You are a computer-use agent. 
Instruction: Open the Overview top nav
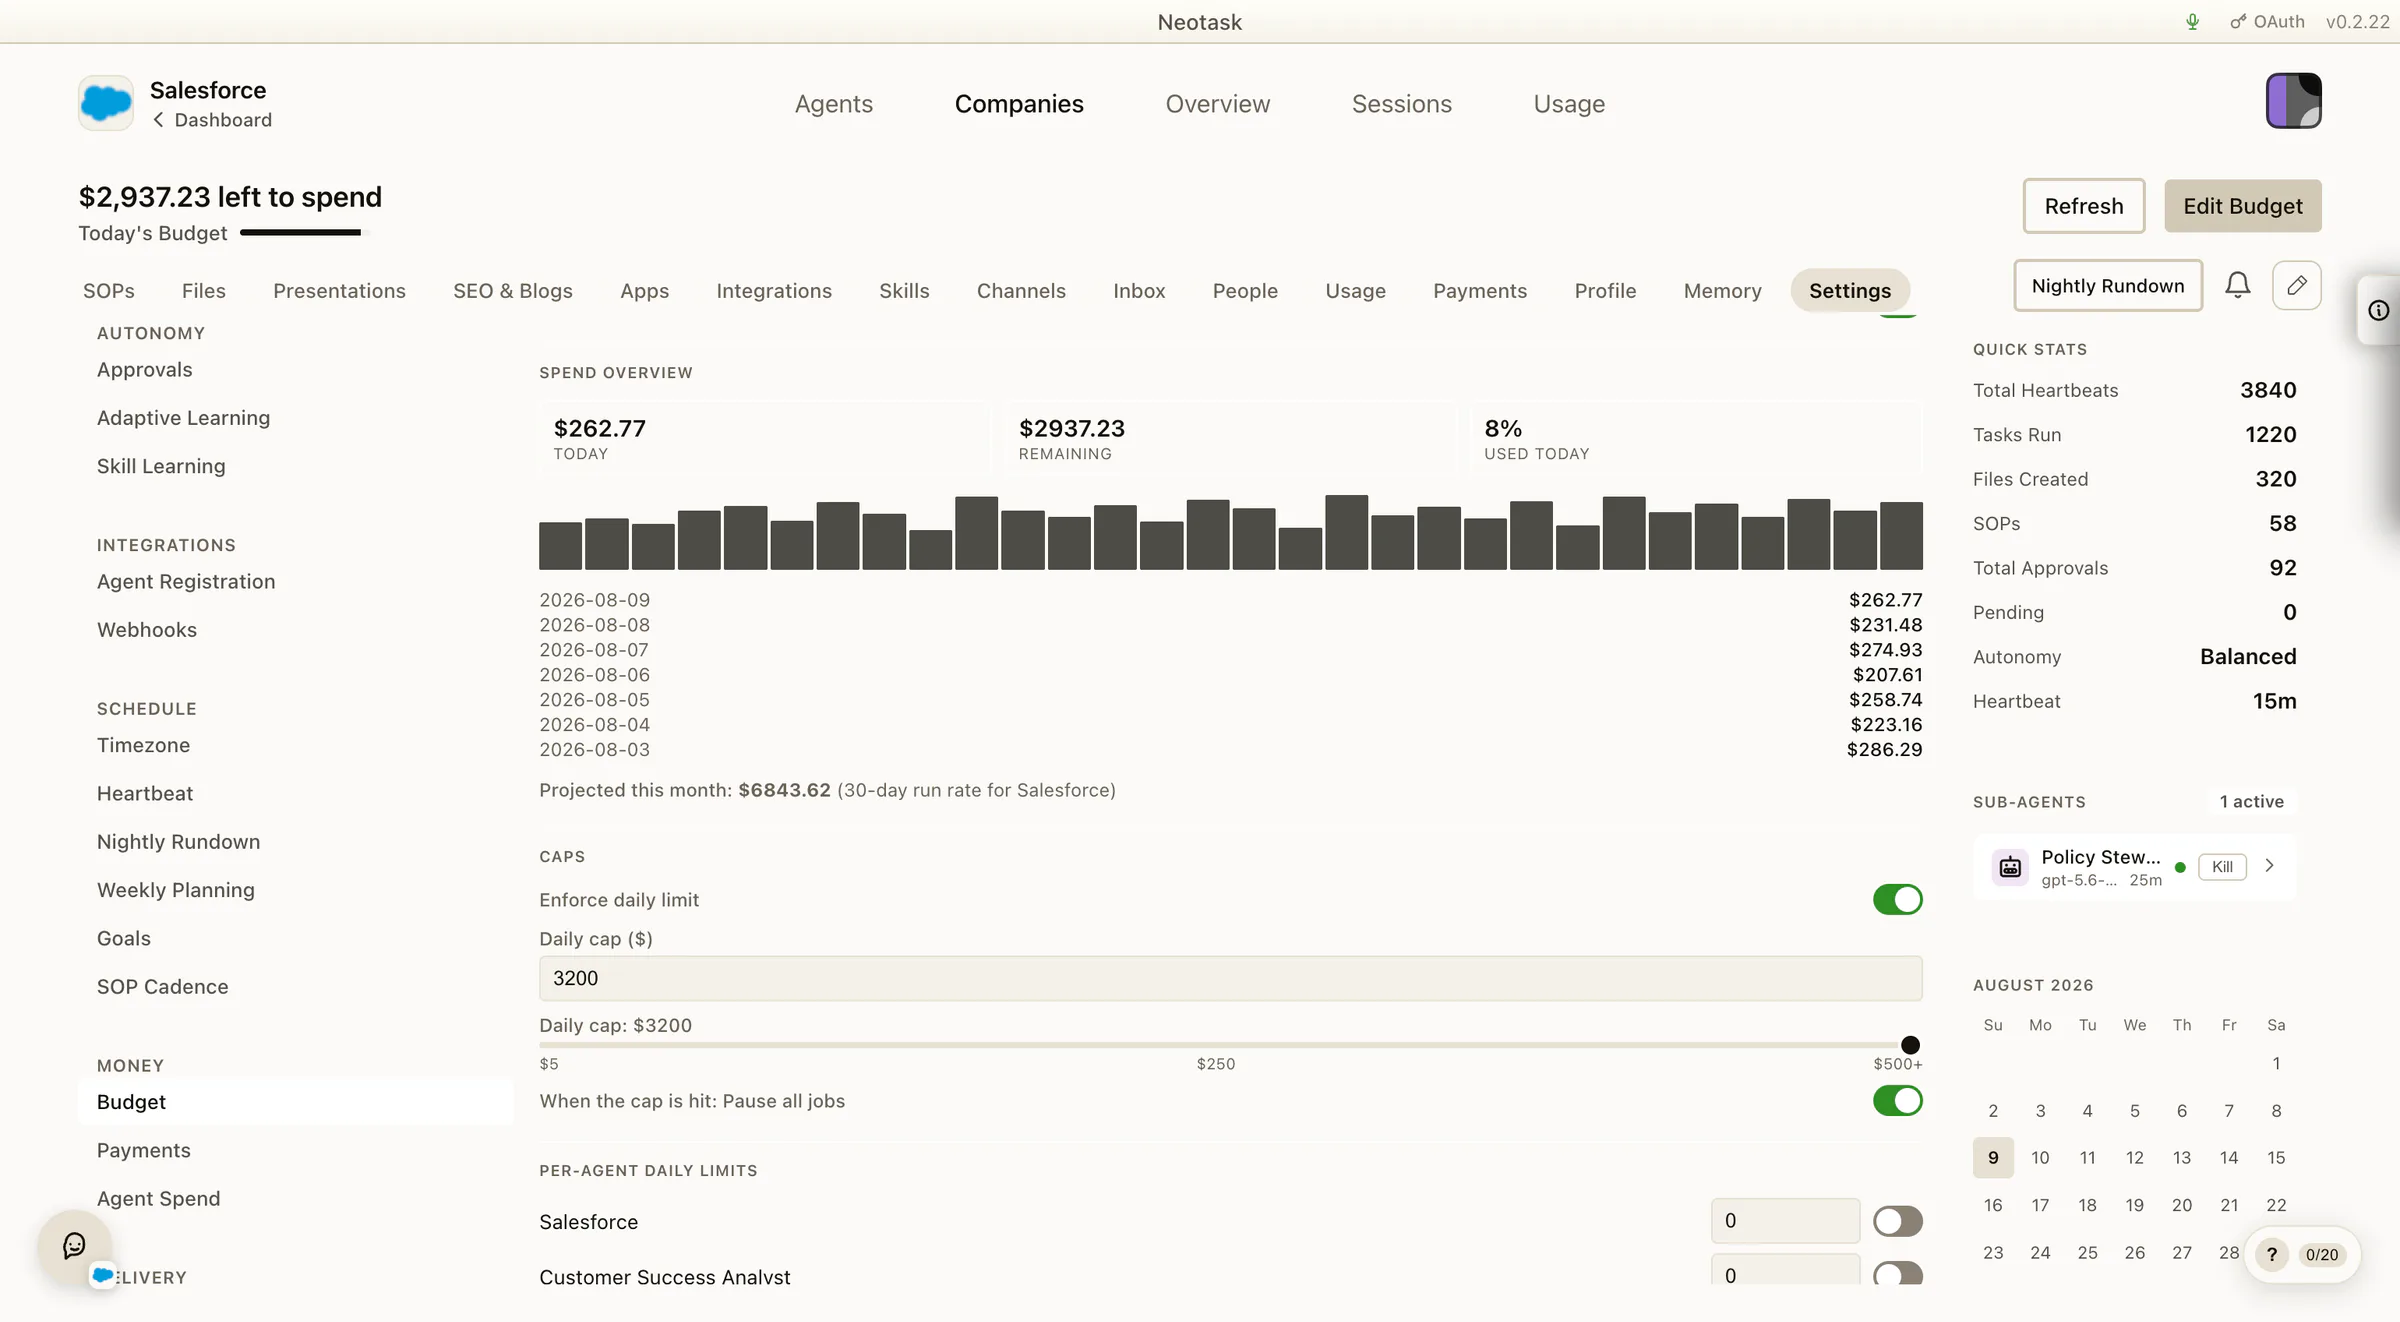click(1217, 104)
